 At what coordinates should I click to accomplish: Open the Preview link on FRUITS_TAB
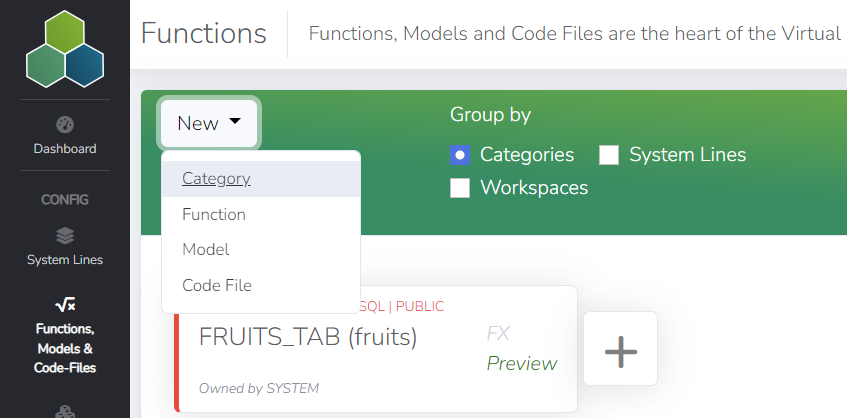[522, 363]
